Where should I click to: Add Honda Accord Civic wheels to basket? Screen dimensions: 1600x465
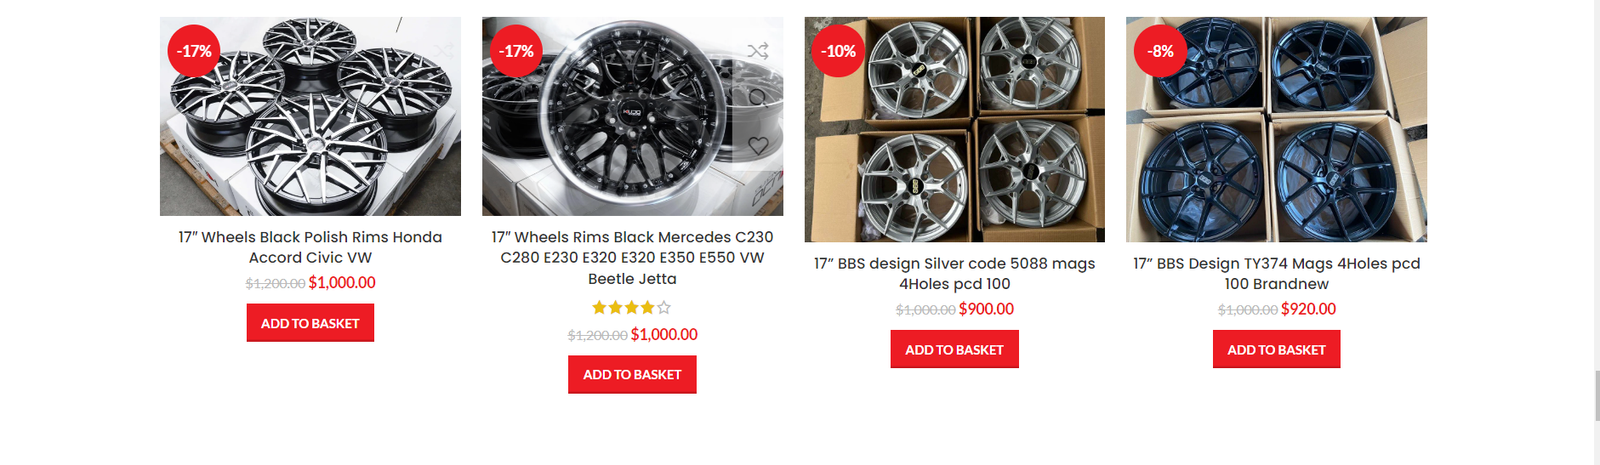point(310,323)
